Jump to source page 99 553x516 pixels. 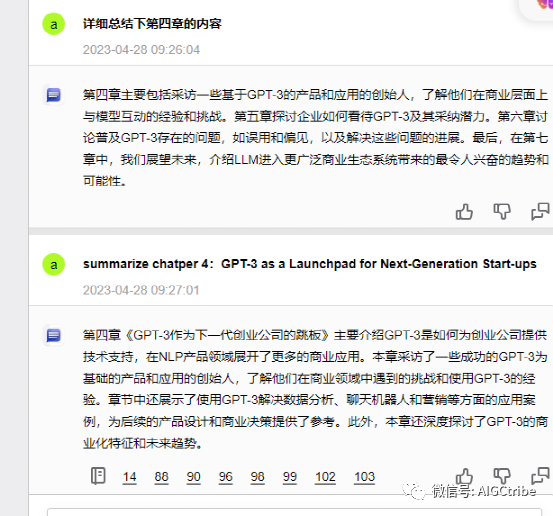click(290, 477)
